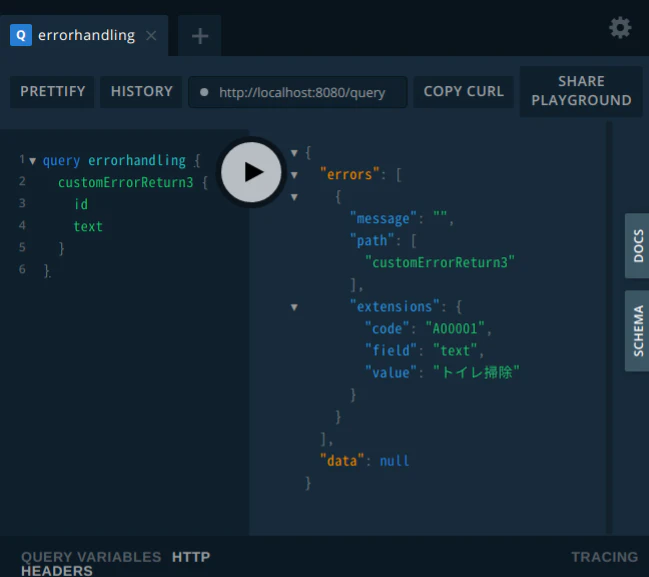Click the COPY CURL button
This screenshot has width=649, height=577.
(x=464, y=91)
